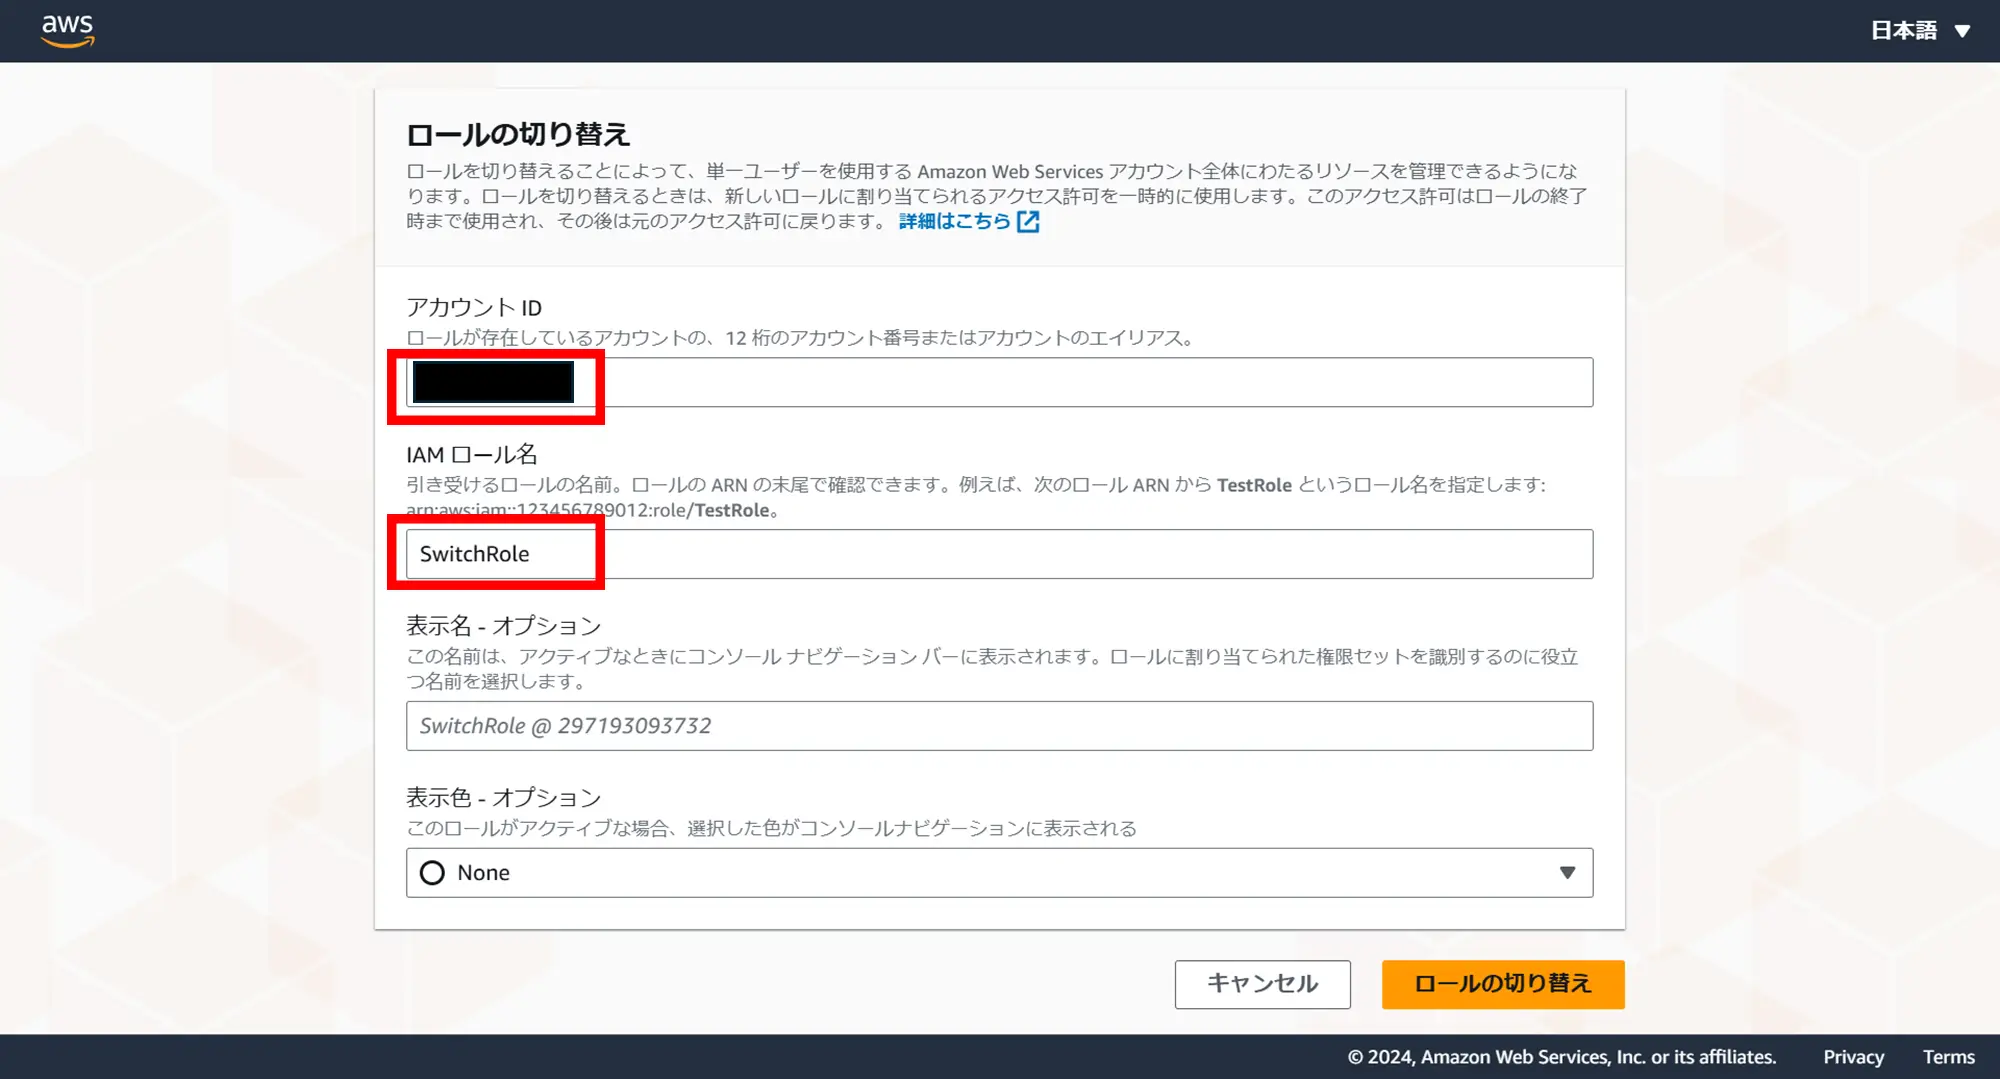Open the Privacy footer link
Screen dimensions: 2000x1079
point(1853,1057)
